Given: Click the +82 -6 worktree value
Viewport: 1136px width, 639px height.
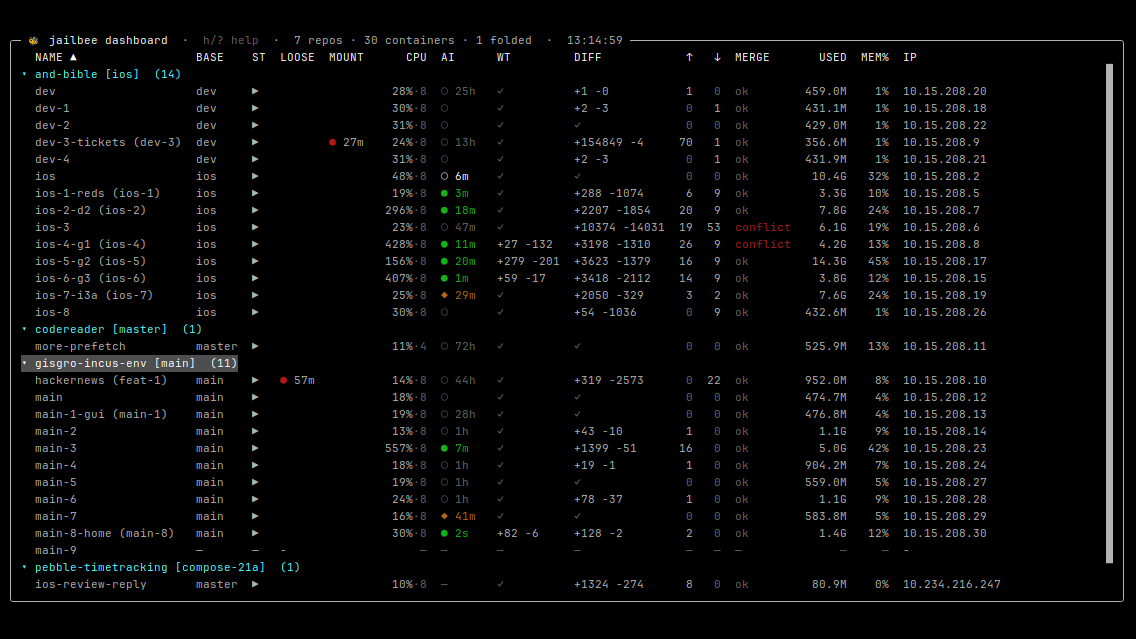Looking at the screenshot, I should coord(517,533).
